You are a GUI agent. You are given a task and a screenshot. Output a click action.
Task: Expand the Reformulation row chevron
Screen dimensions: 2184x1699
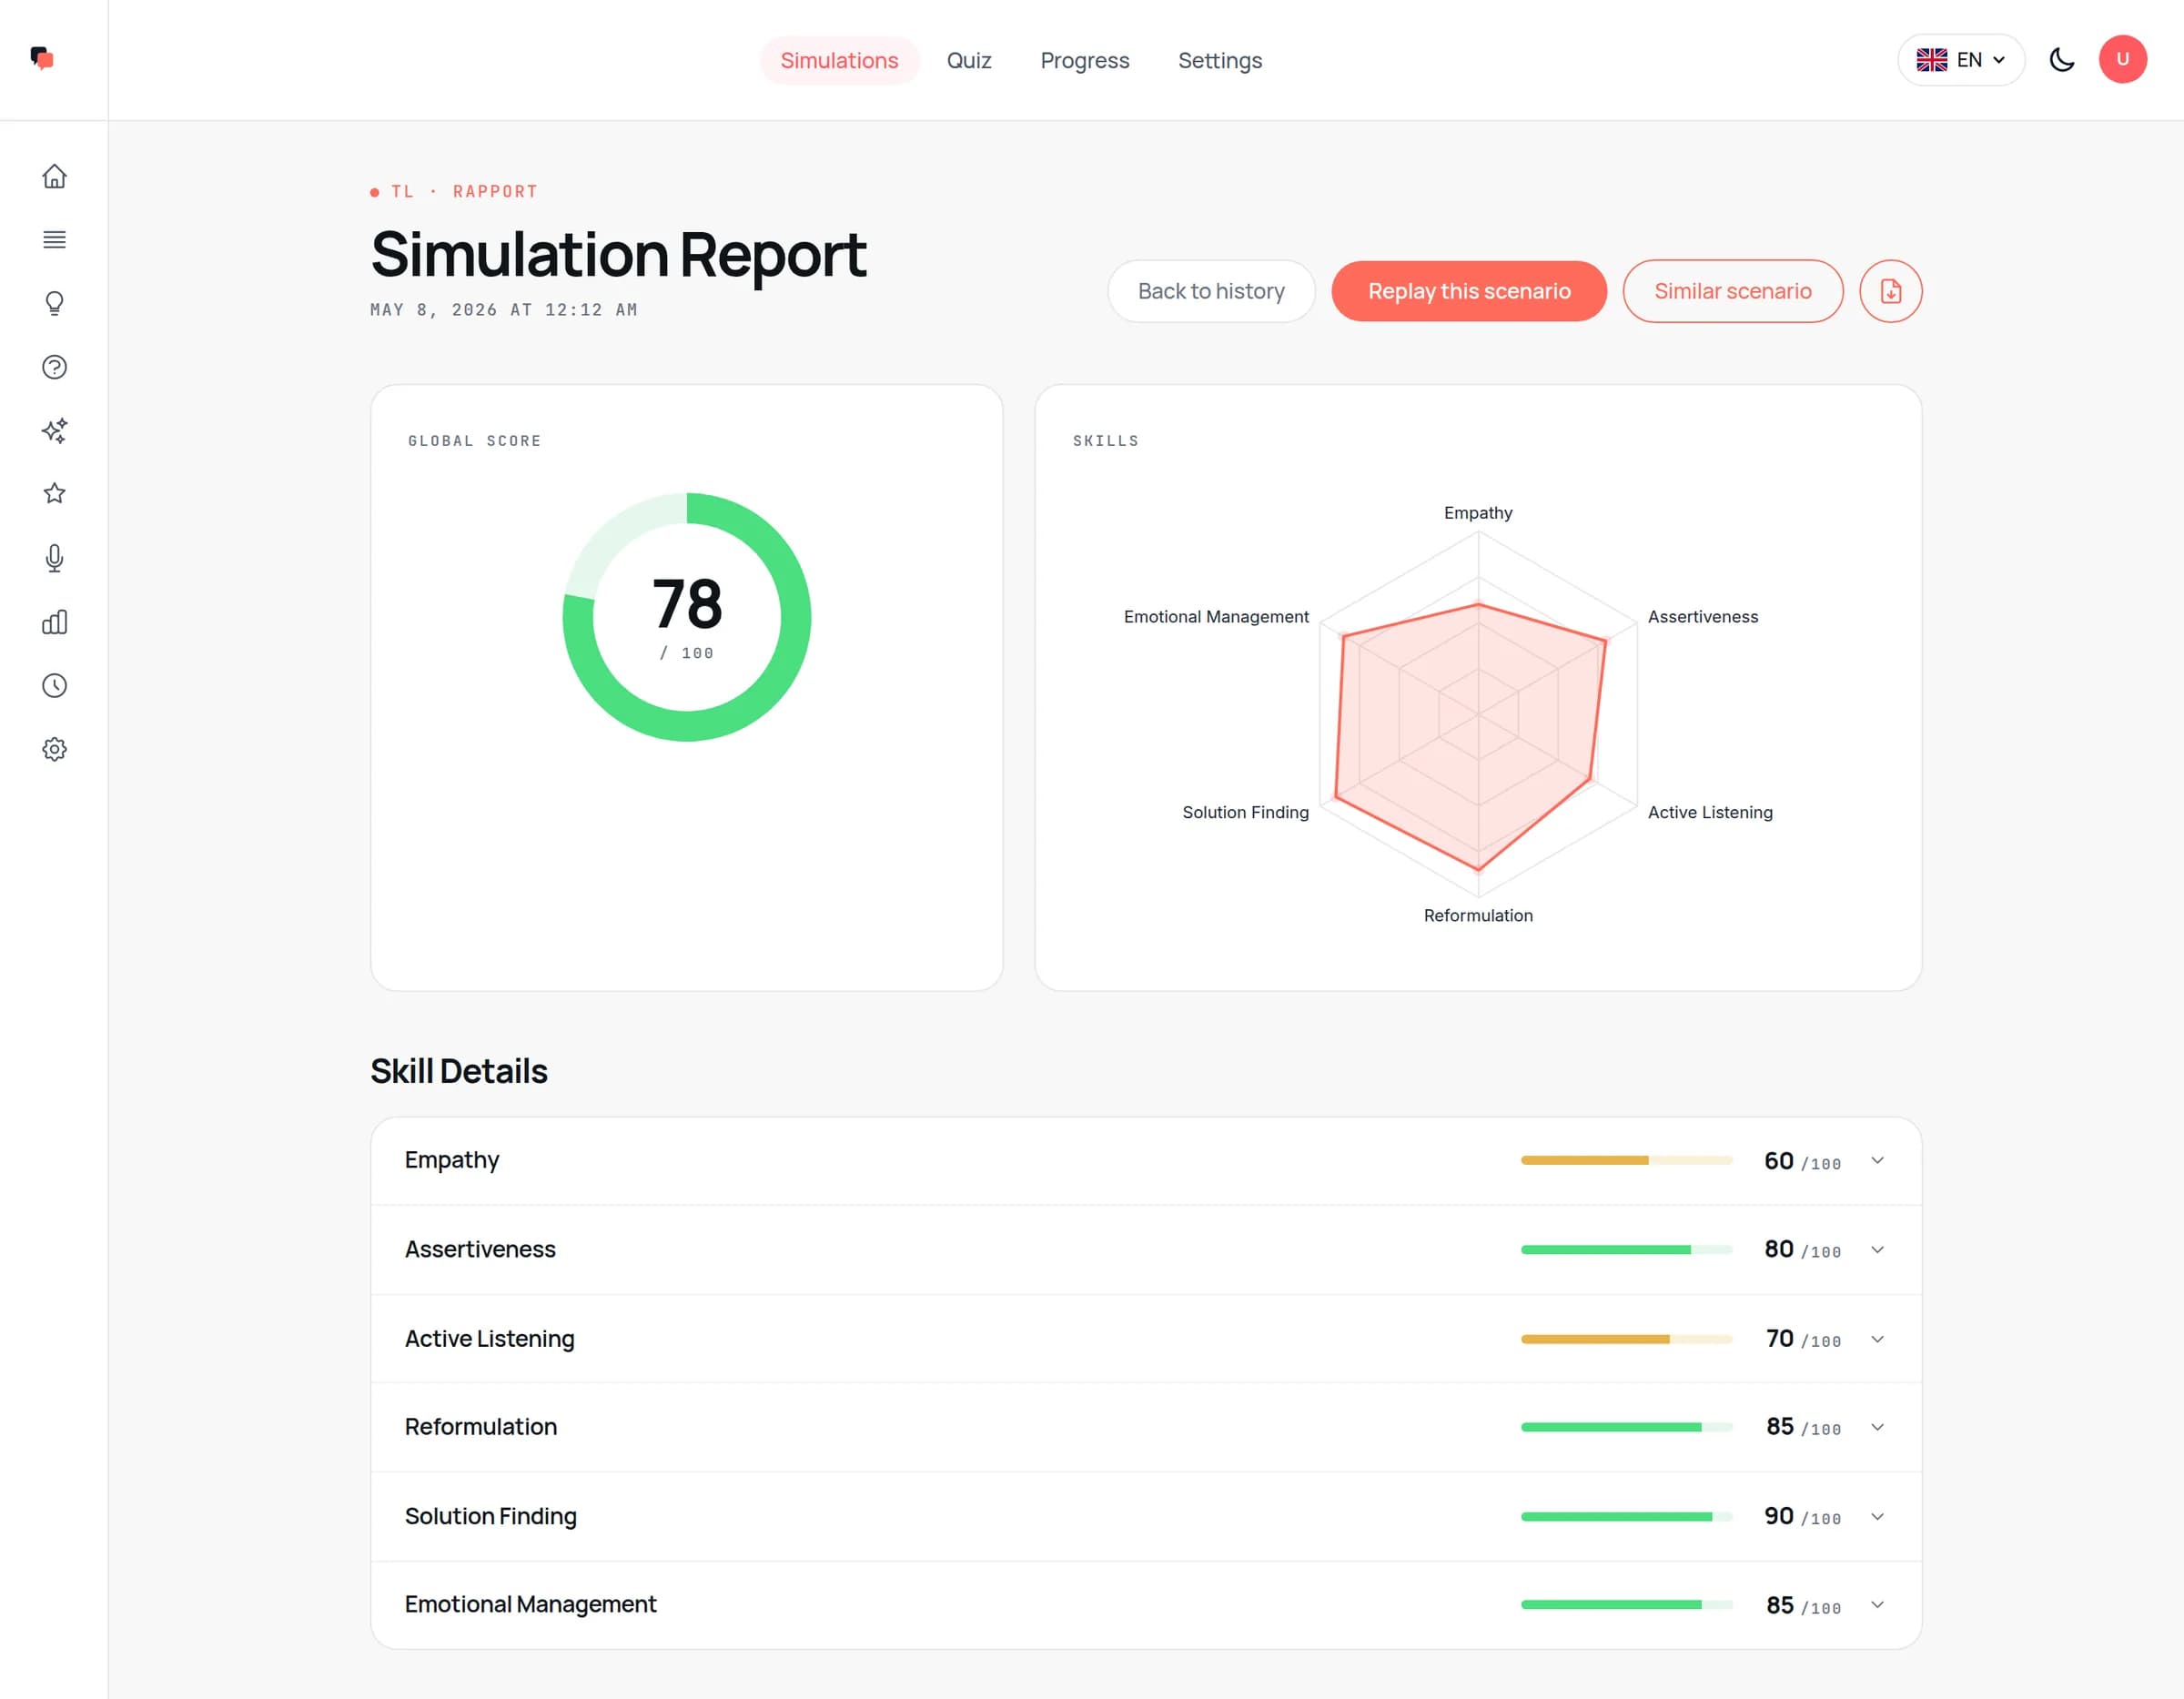1877,1427
